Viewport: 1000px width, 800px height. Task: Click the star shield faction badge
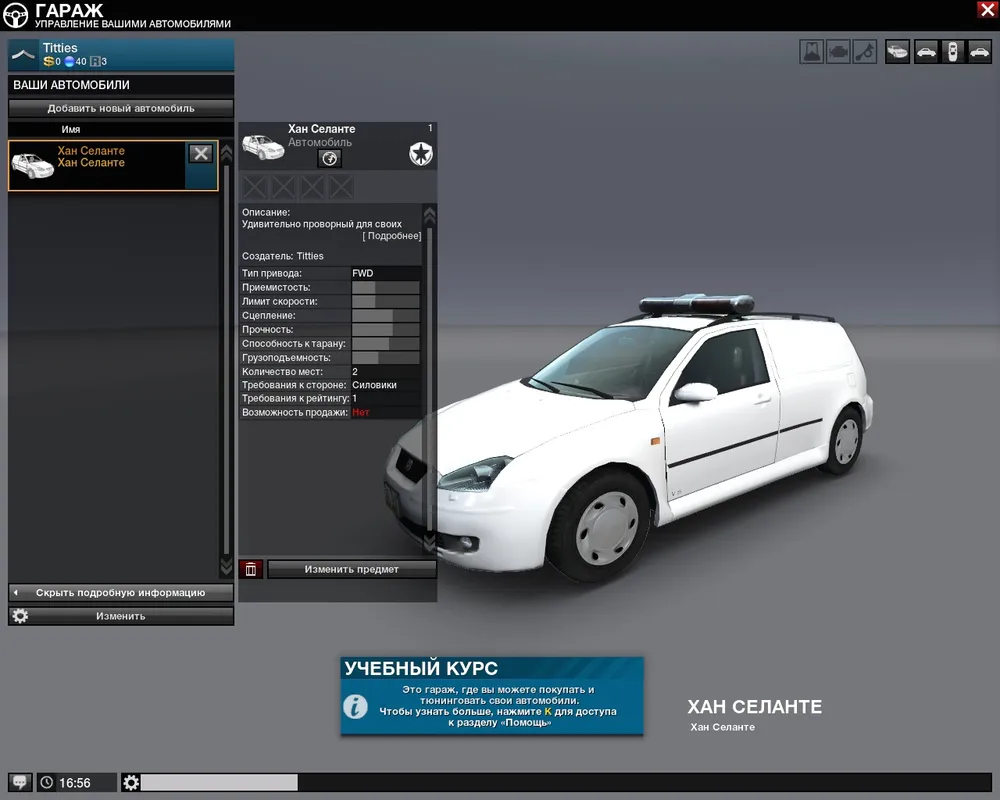click(x=420, y=153)
